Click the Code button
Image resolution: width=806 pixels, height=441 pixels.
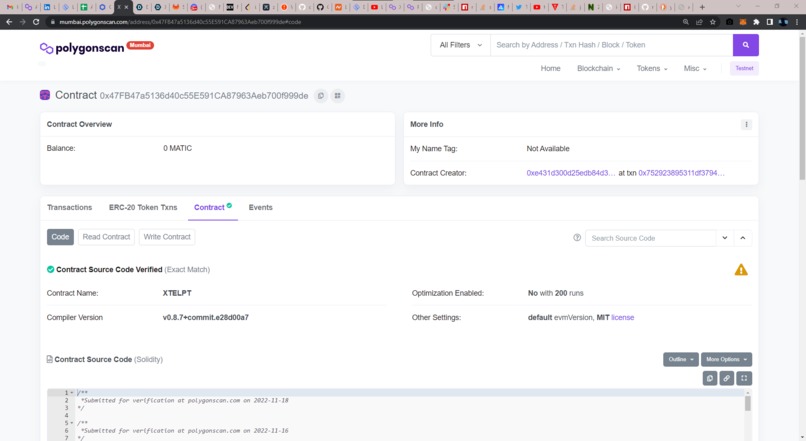tap(60, 237)
